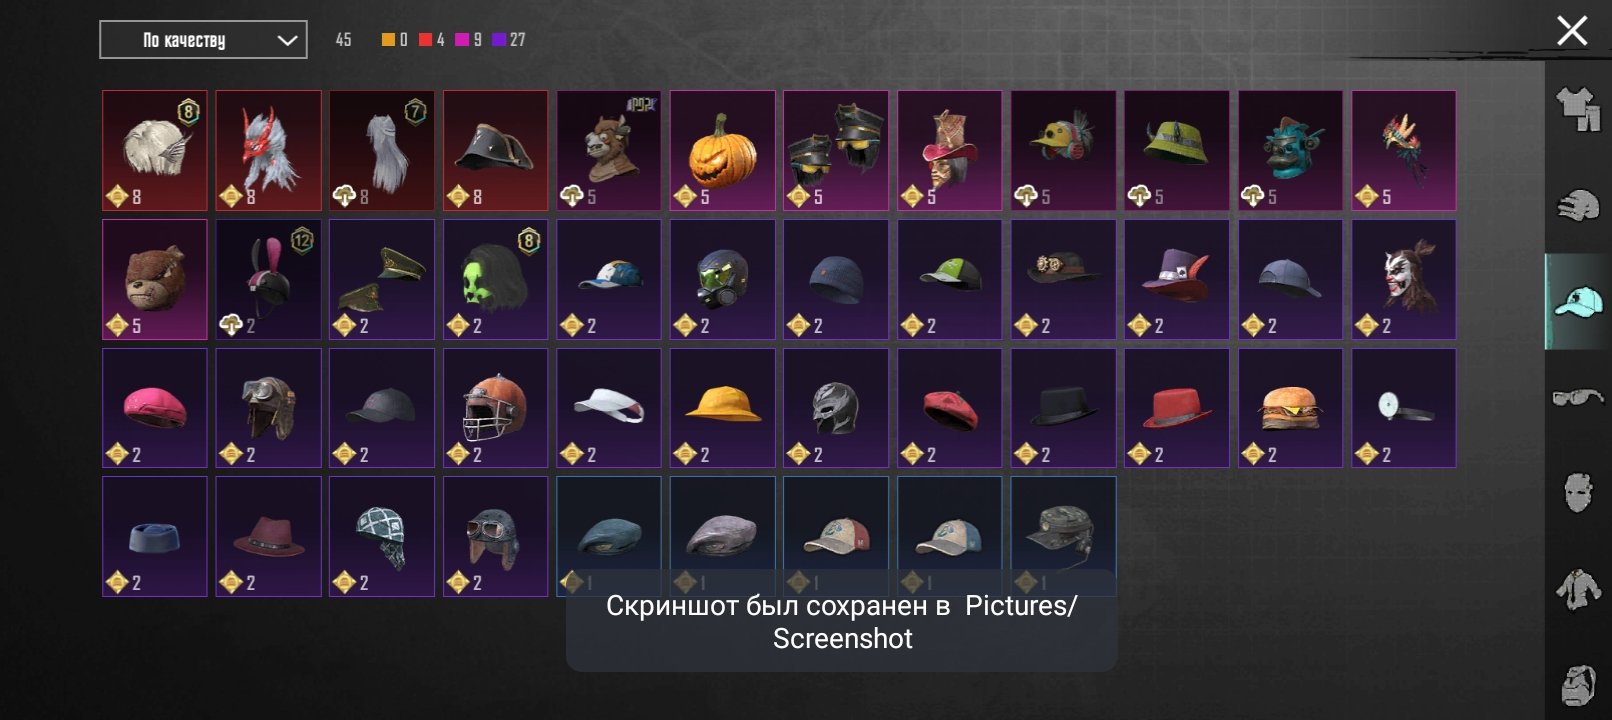The height and width of the screenshot is (720, 1612).
Task: Select the red wolf mask item
Action: pyautogui.click(x=268, y=150)
